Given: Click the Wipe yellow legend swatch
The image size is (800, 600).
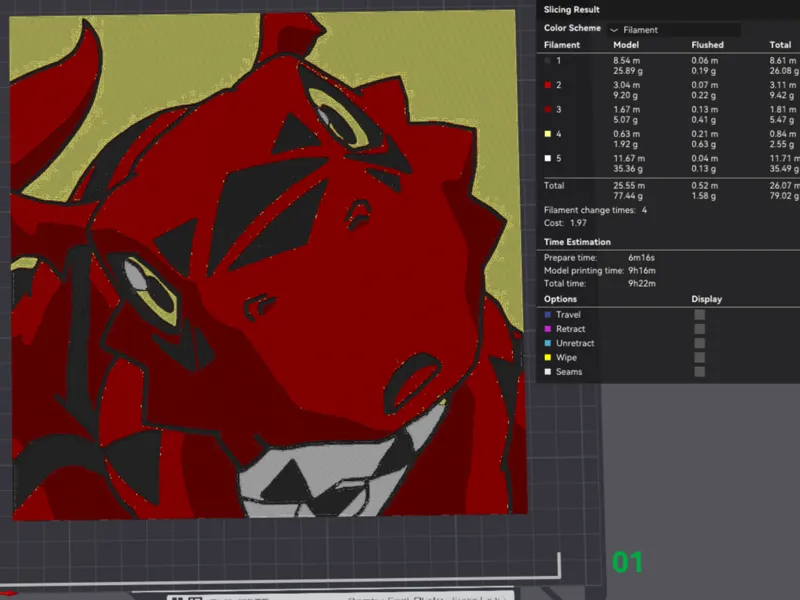Looking at the screenshot, I should 547,358.
